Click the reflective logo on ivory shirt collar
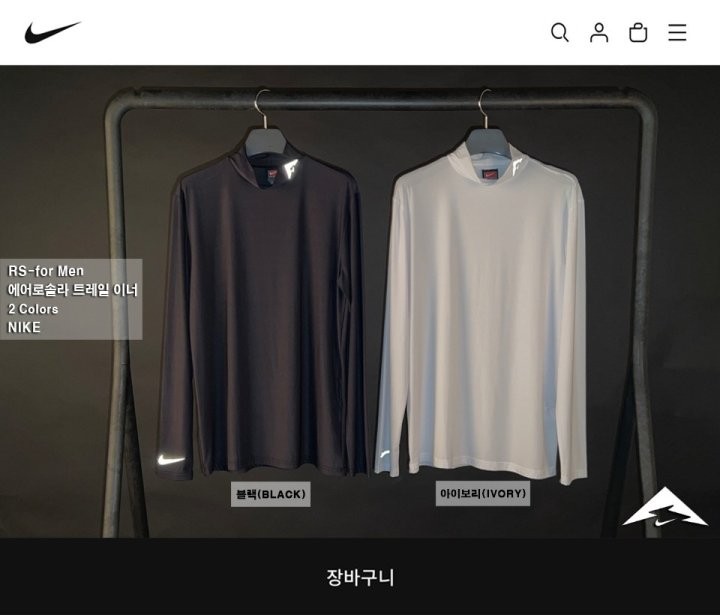Image resolution: width=720 pixels, height=615 pixels. click(x=518, y=166)
